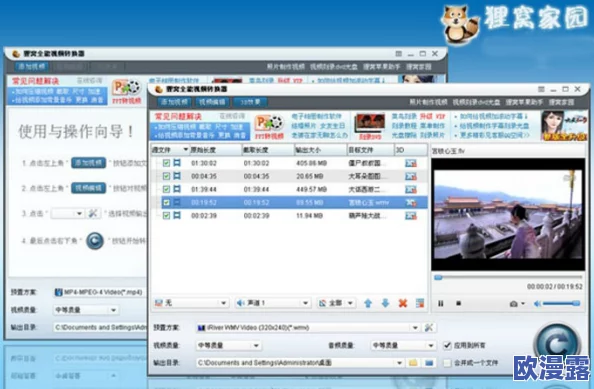Delete selected file with the red X icon

point(403,303)
